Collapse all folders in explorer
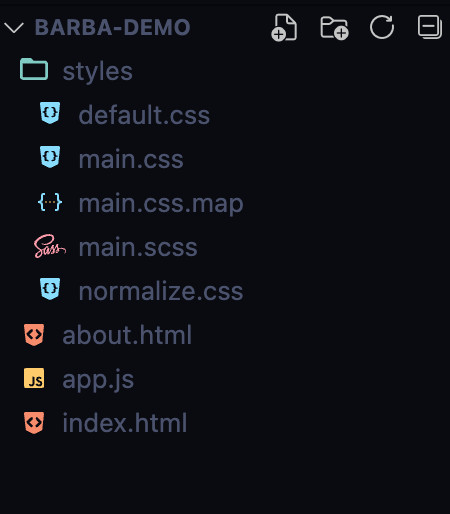 coord(430,27)
